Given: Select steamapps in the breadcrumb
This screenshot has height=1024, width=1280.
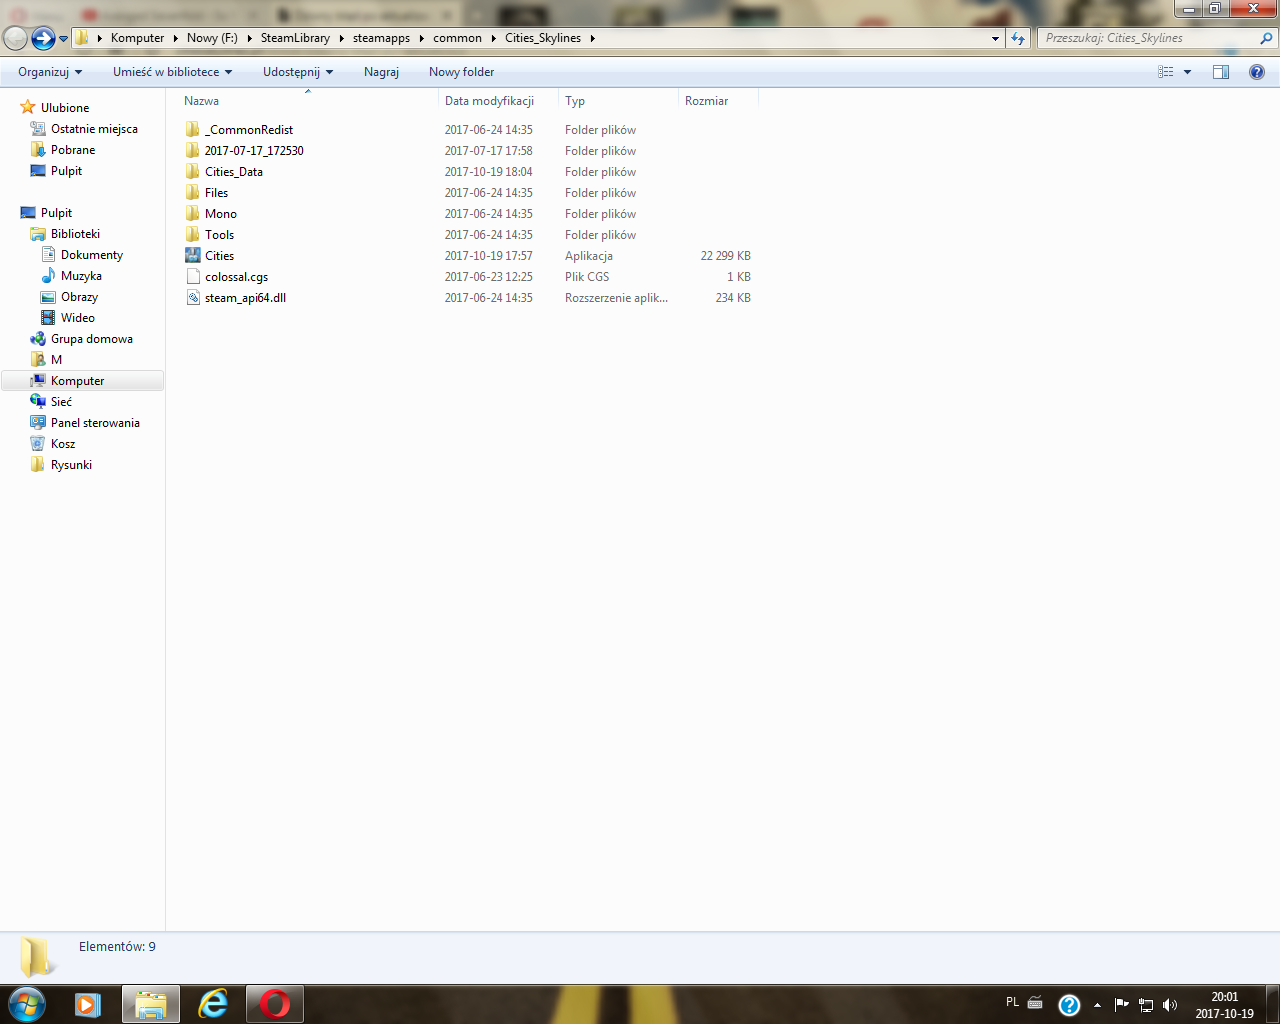Looking at the screenshot, I should [381, 38].
